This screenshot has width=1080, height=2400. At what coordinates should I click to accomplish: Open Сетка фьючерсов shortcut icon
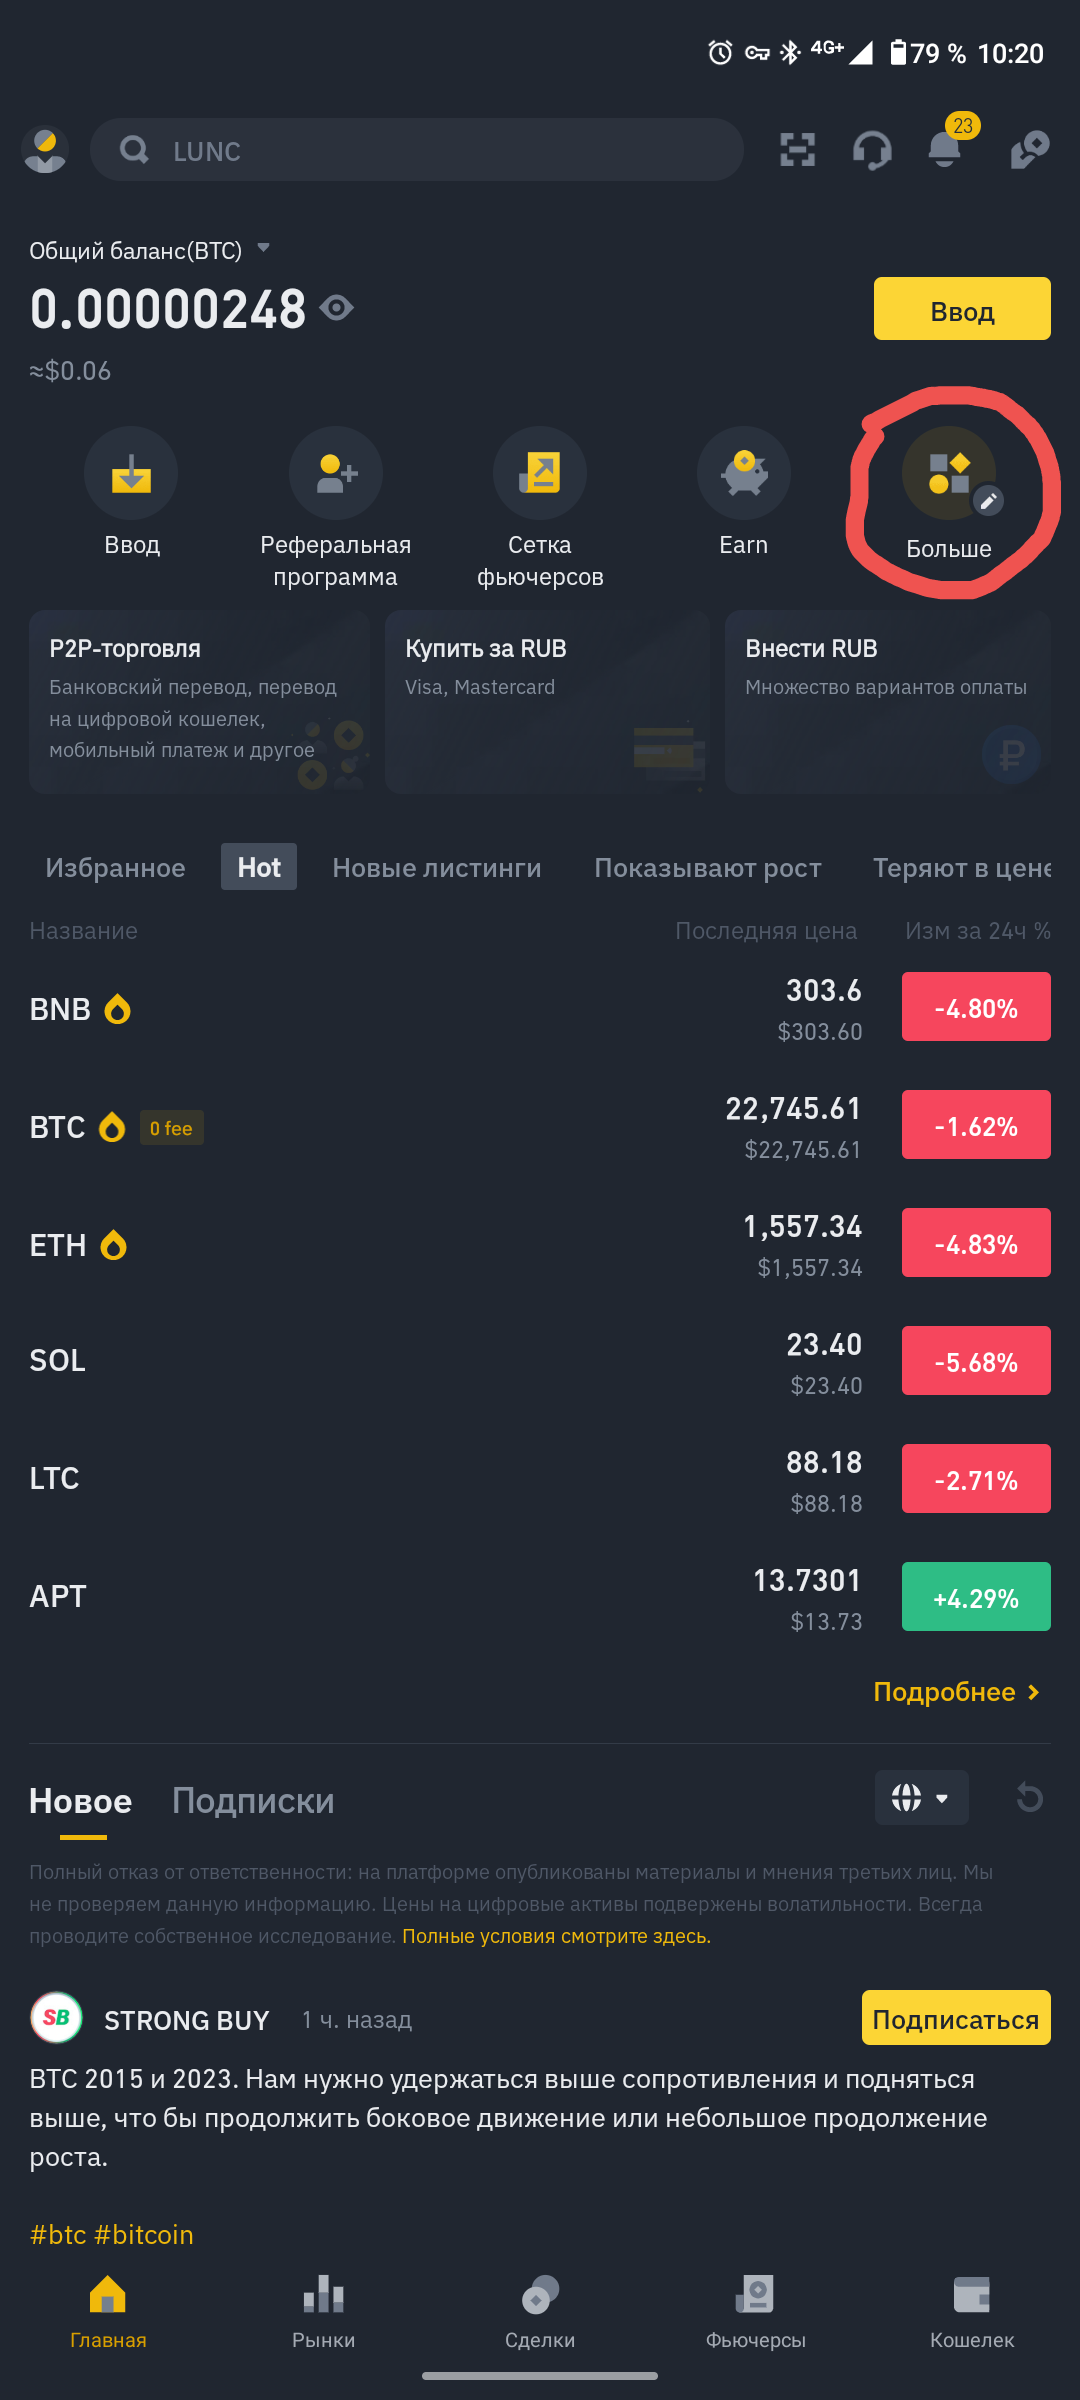[540, 473]
